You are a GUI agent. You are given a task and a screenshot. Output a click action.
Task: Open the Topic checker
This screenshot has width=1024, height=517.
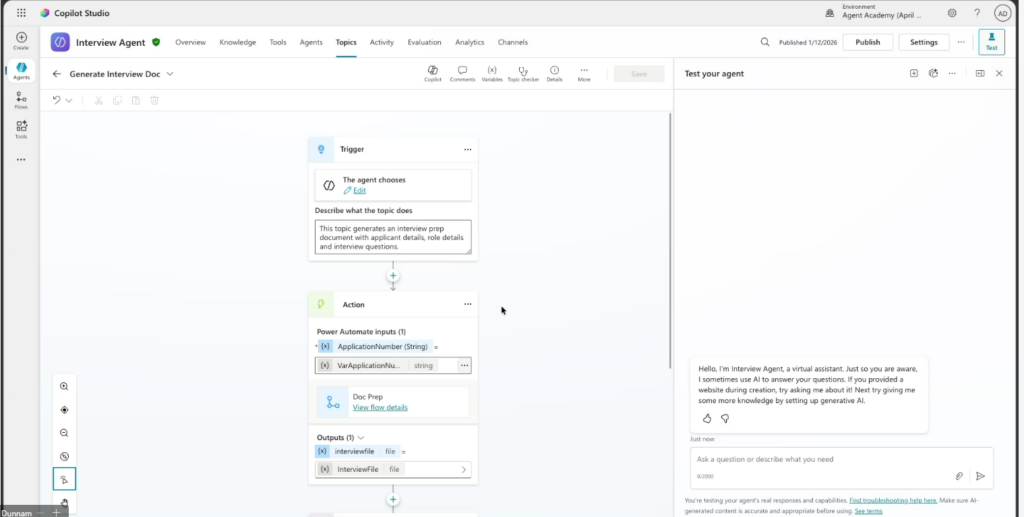click(522, 73)
